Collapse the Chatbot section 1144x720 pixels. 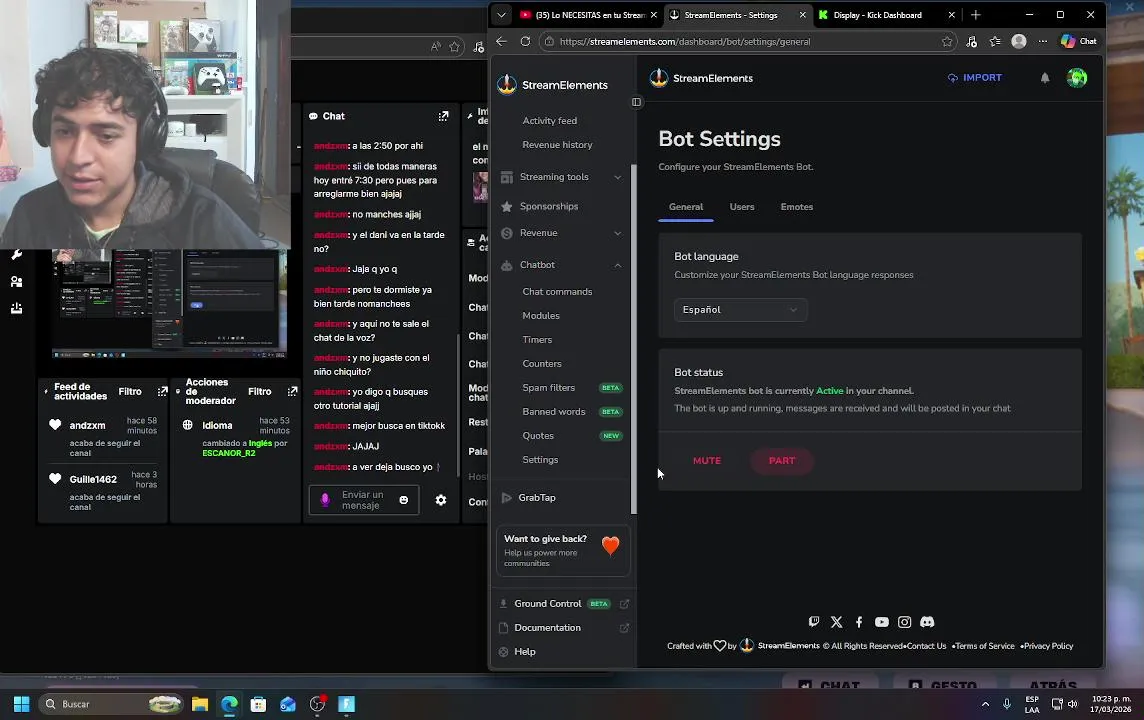[561, 266]
